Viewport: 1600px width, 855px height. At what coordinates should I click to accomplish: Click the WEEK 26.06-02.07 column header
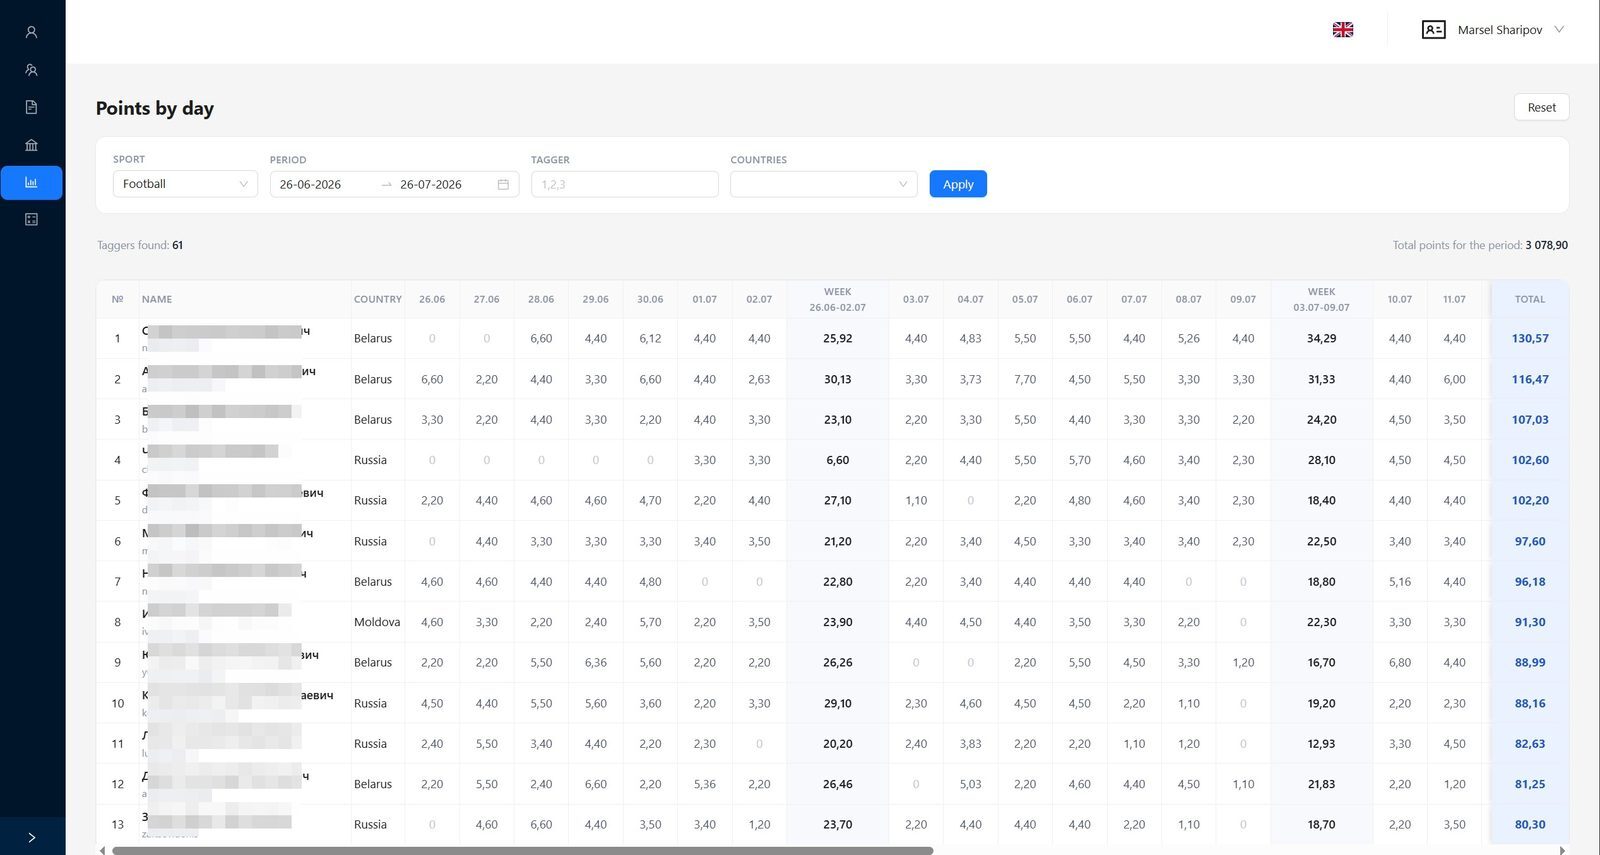pyautogui.click(x=838, y=299)
